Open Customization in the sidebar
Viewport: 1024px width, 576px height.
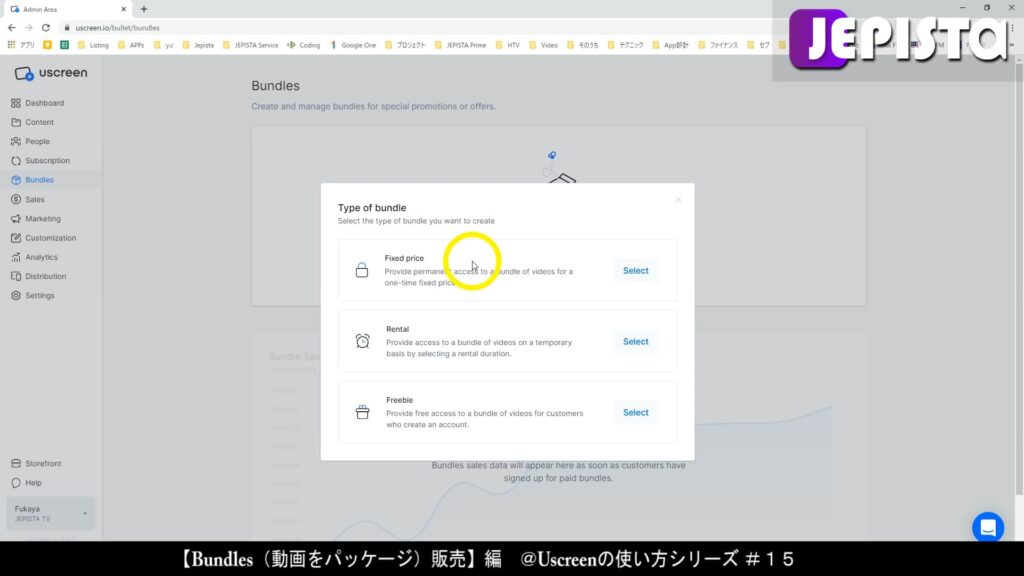click(x=51, y=238)
